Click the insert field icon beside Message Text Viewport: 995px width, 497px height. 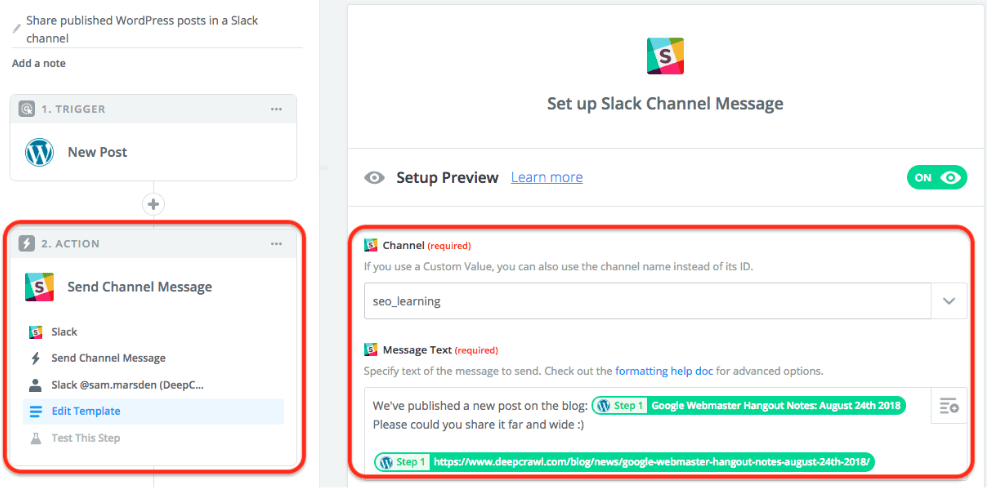click(x=949, y=406)
